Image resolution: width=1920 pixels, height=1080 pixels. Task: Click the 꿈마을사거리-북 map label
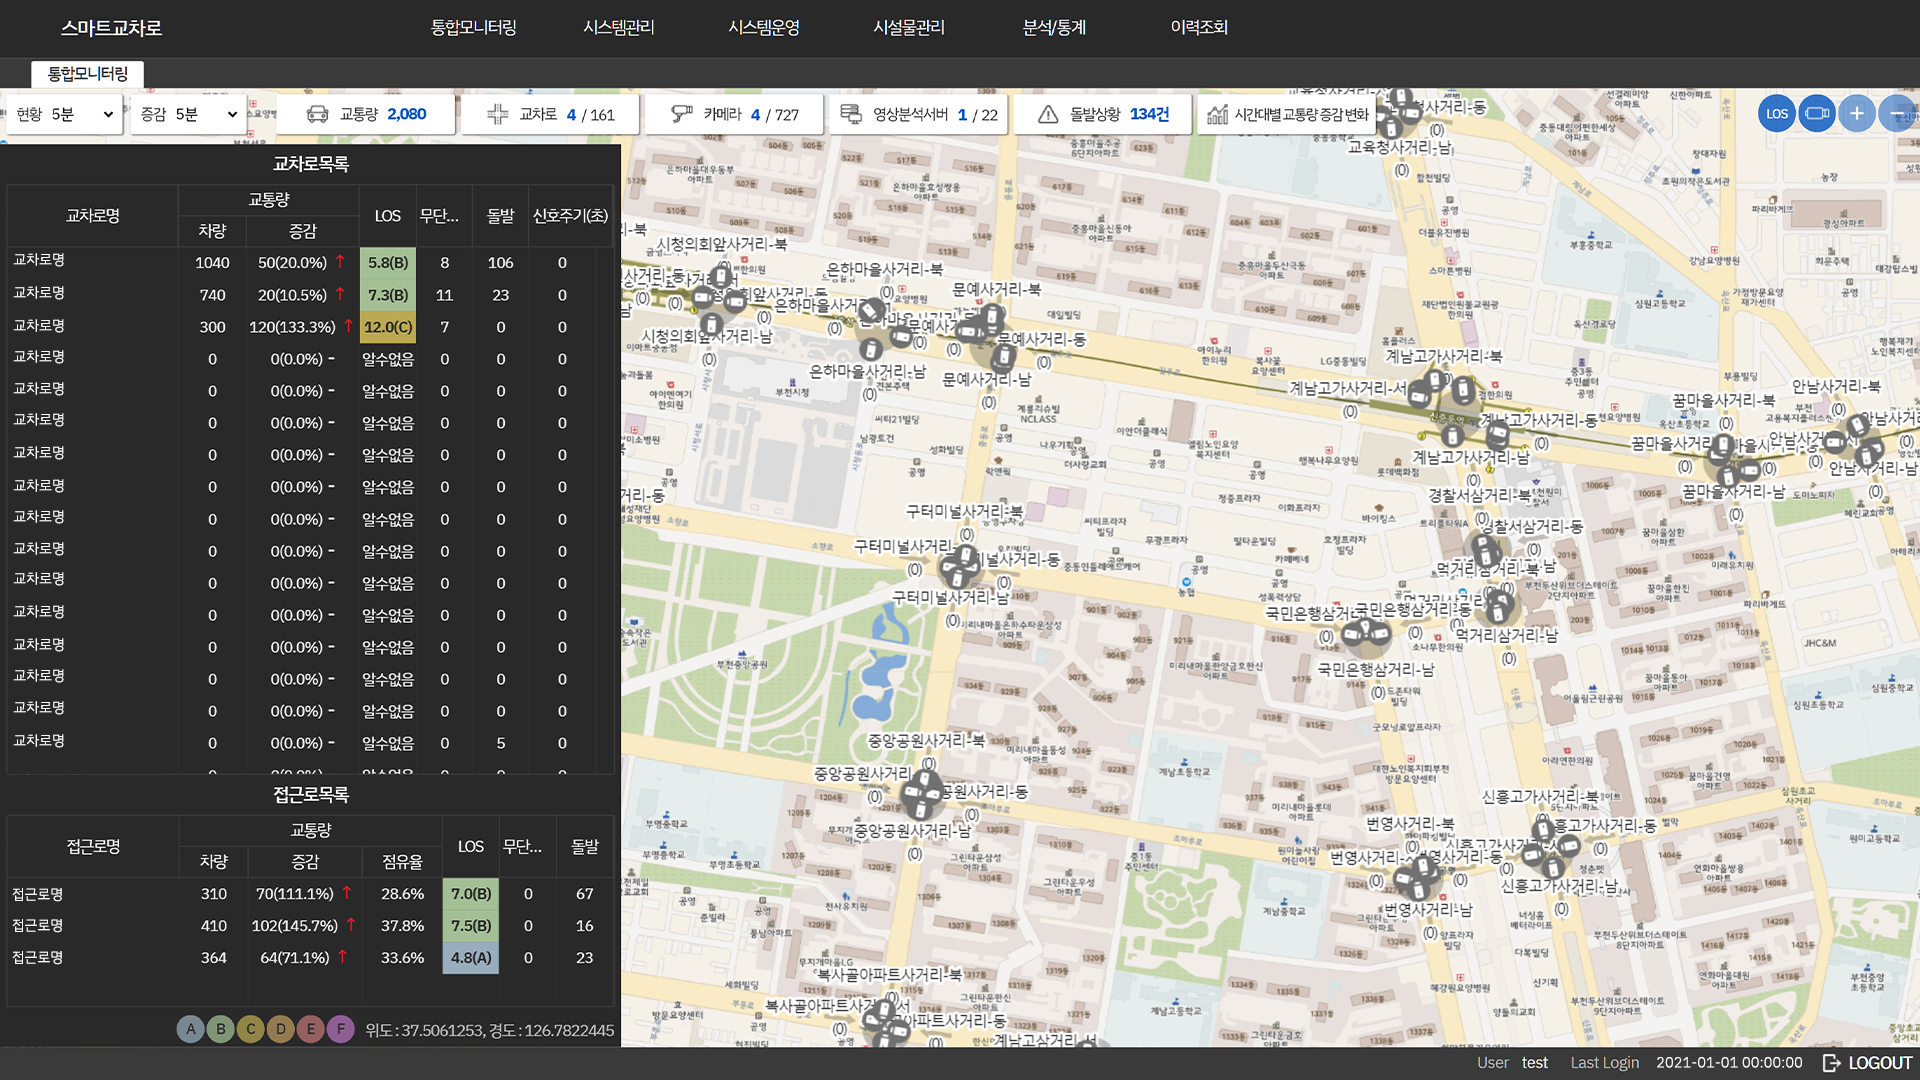1723,400
